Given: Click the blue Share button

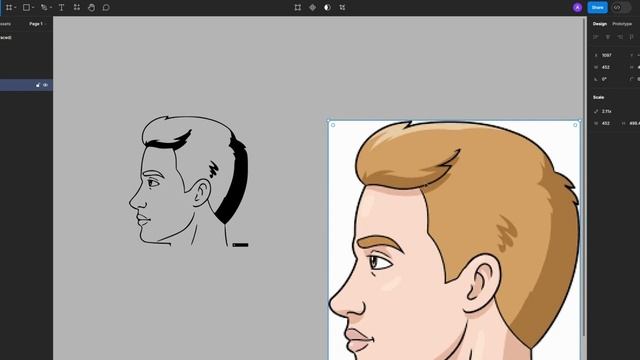Looking at the screenshot, I should pyautogui.click(x=597, y=7).
